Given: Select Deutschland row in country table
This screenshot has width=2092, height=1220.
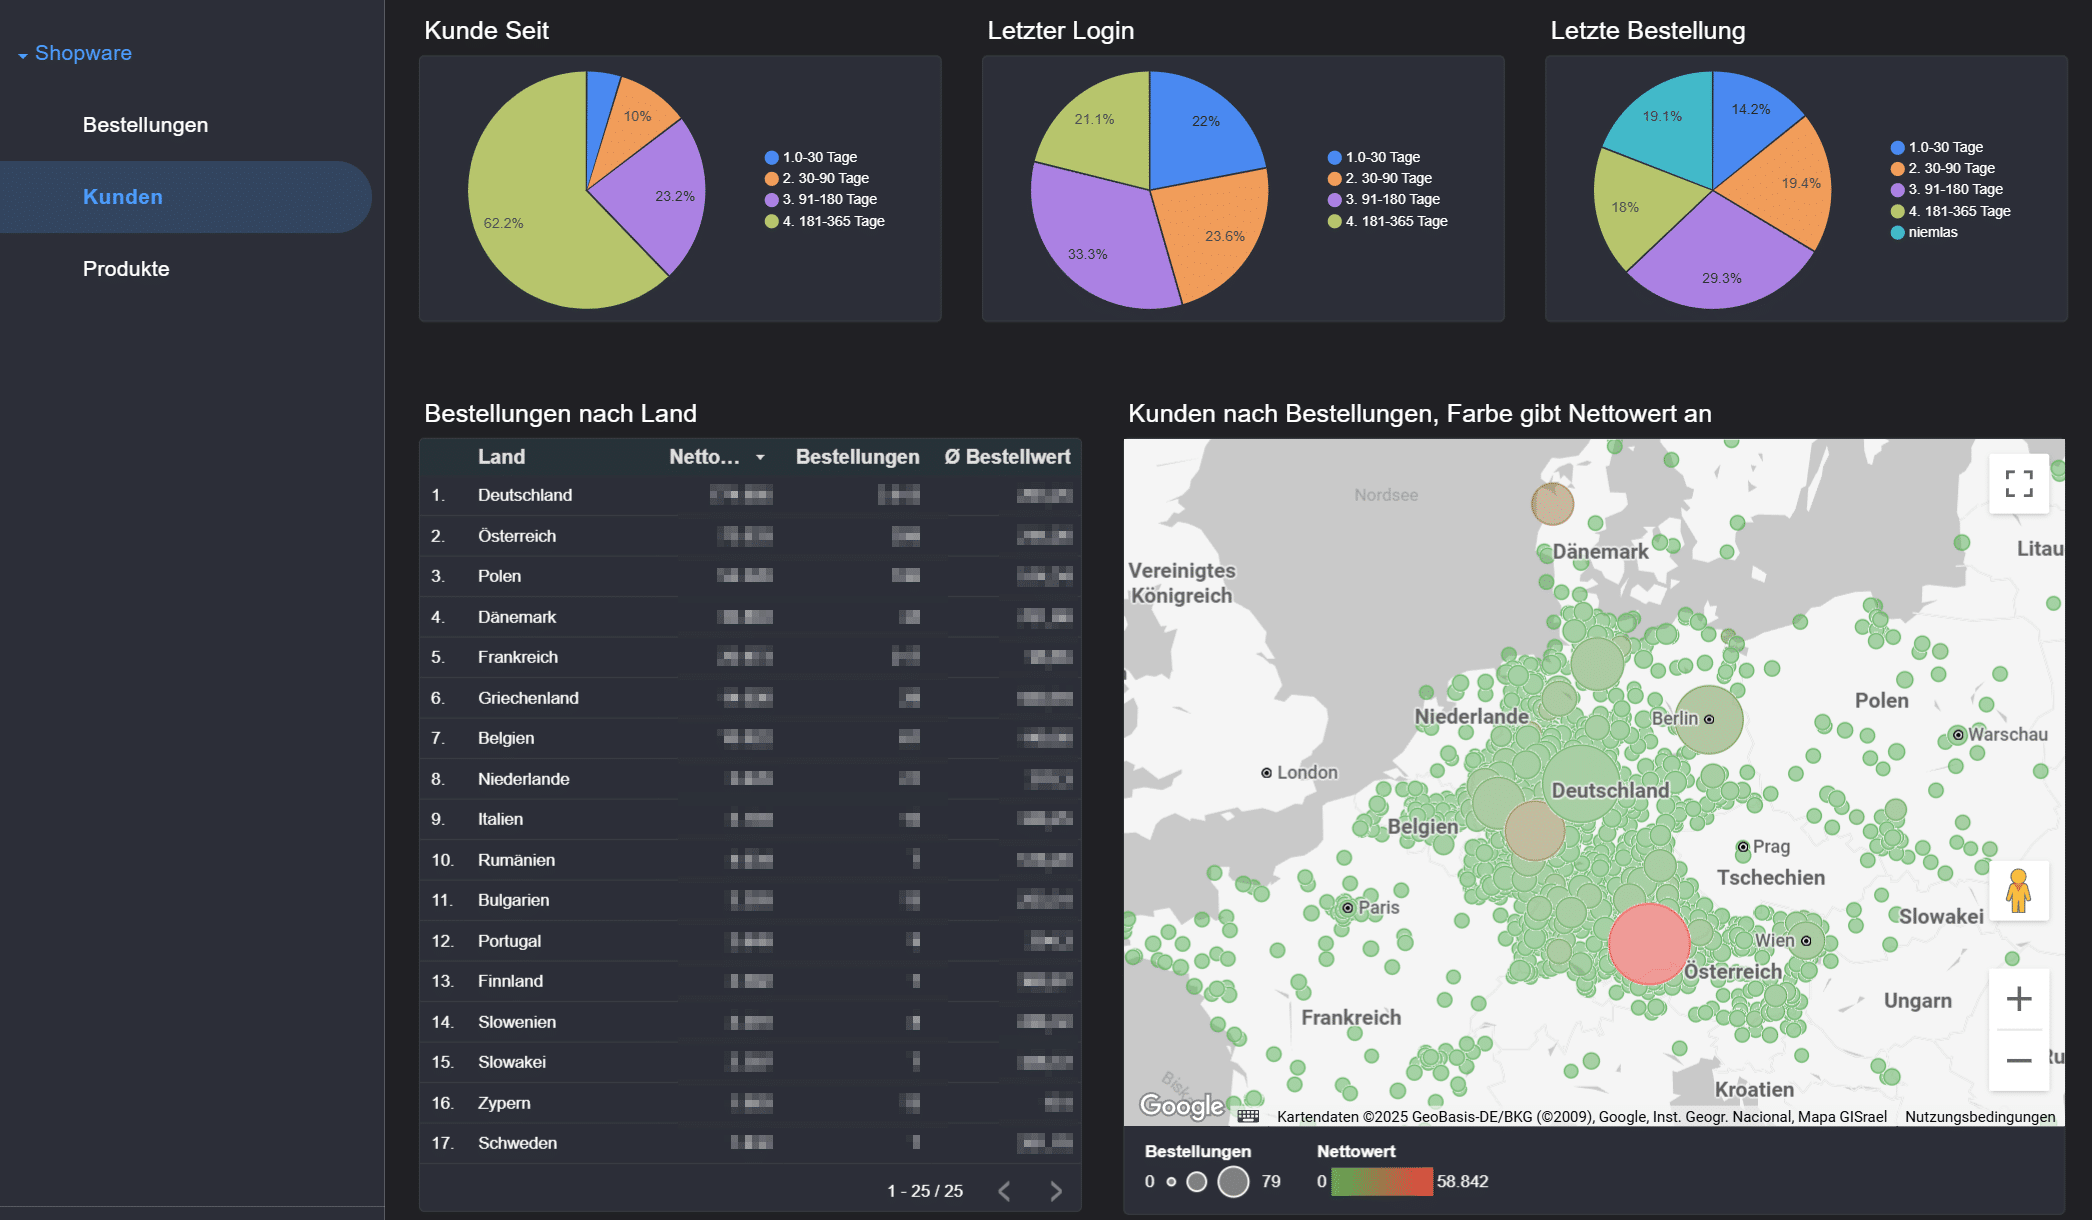Looking at the screenshot, I should point(525,495).
